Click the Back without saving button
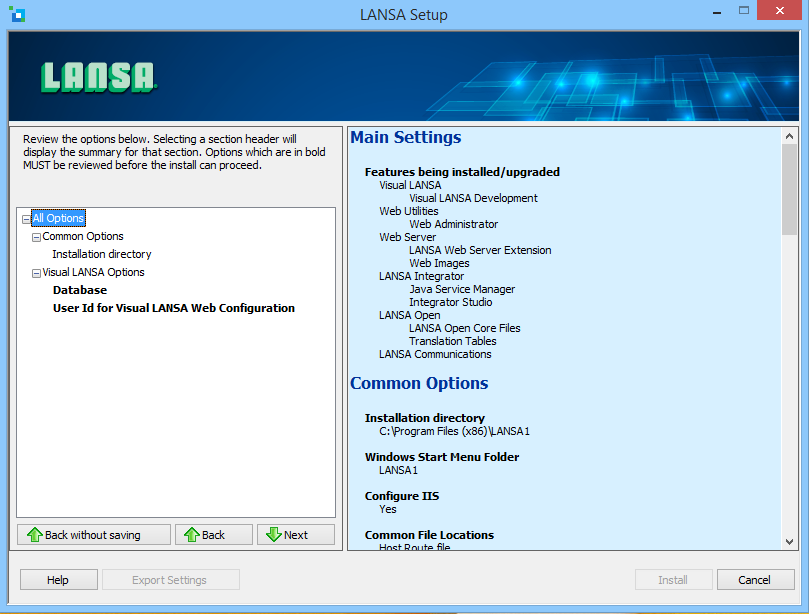Viewport: 809px width, 614px height. point(94,535)
